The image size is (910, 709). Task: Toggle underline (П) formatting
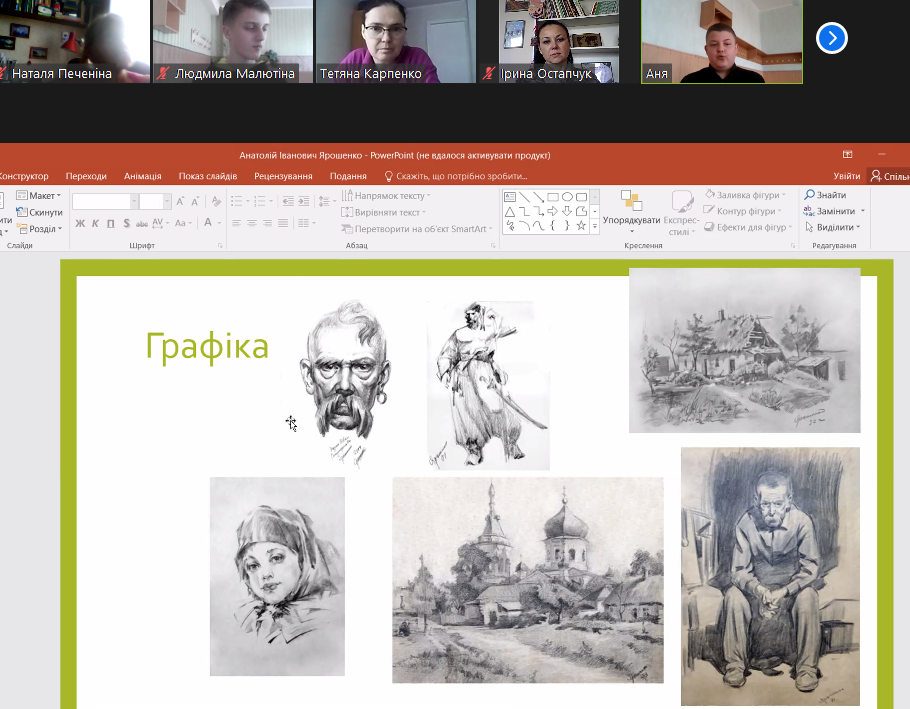110,223
